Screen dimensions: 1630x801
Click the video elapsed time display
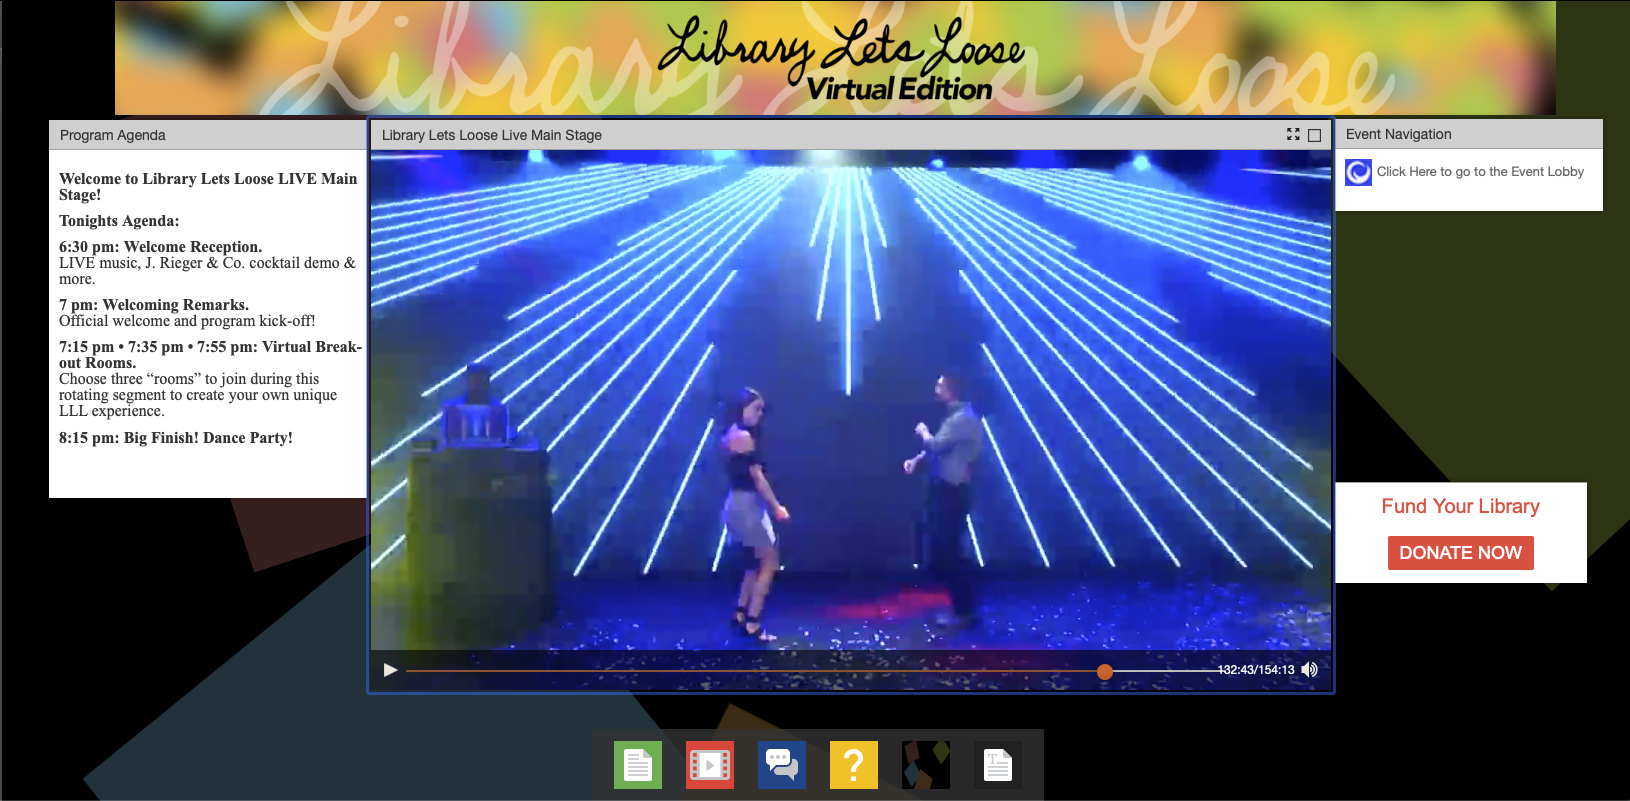point(1257,670)
